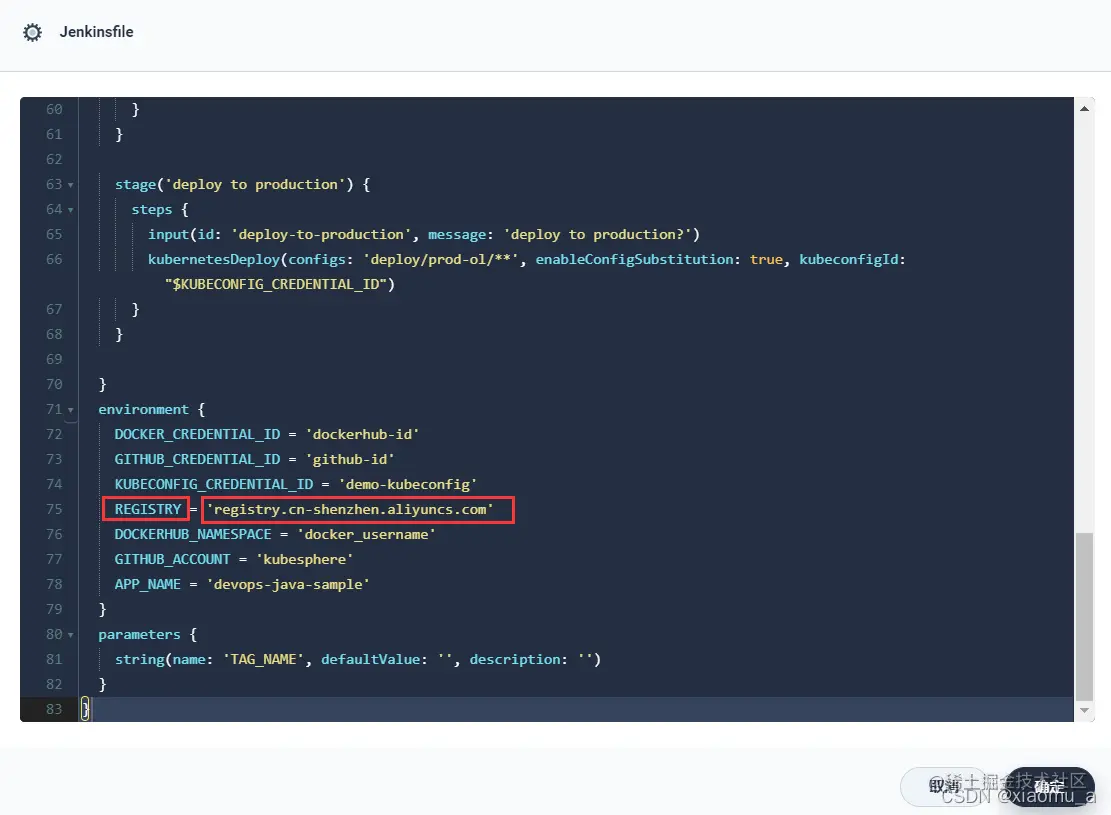Click the true value on line 66
Image resolution: width=1111 pixels, height=815 pixels.
click(x=766, y=259)
